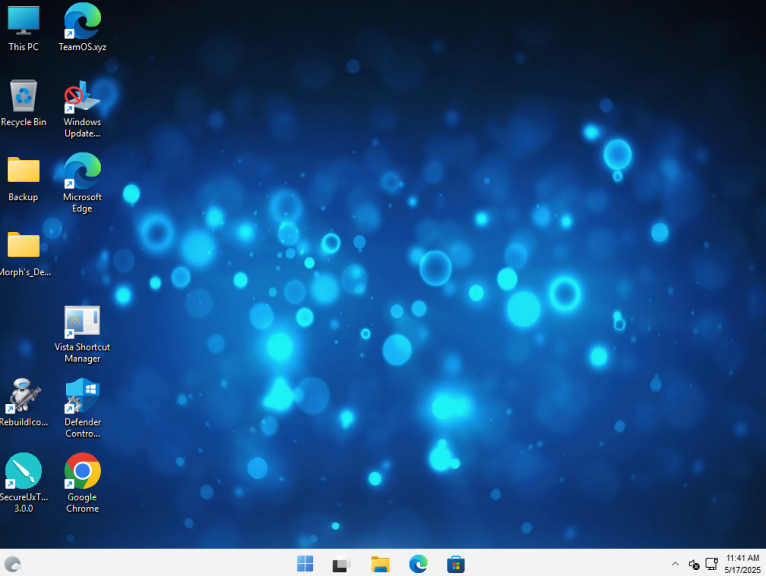
Task: Click the Recycle Bin label text
Action: tap(23, 122)
